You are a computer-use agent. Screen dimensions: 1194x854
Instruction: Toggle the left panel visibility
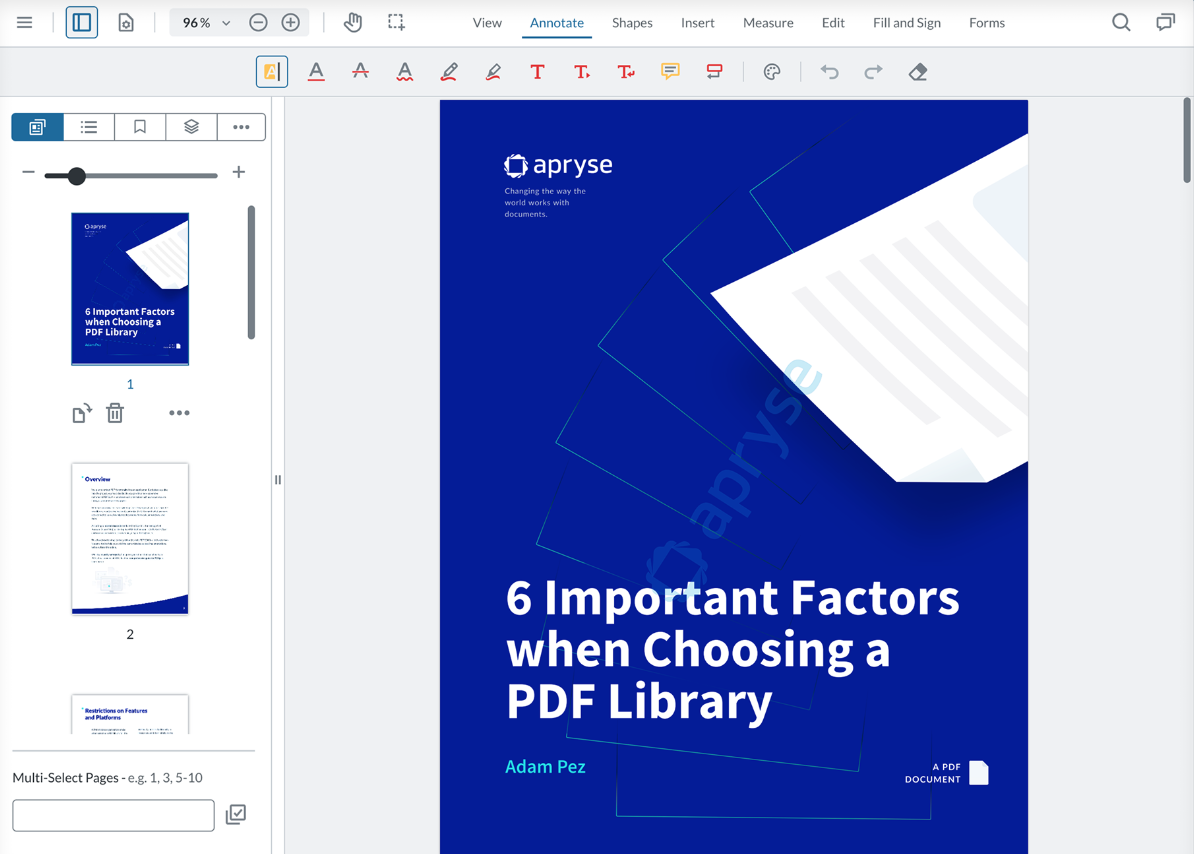[x=81, y=23]
